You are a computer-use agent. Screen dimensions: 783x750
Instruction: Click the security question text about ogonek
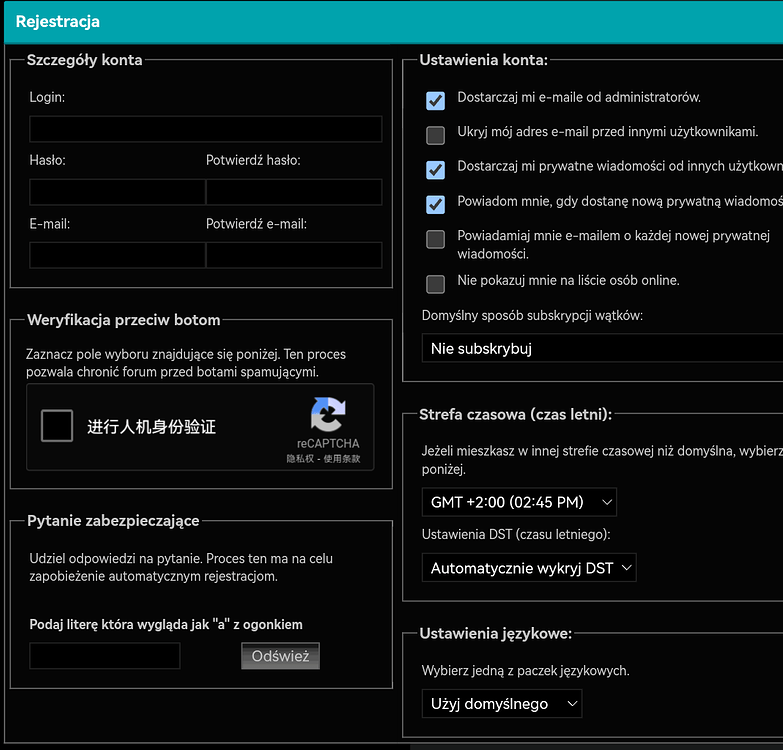pos(166,624)
